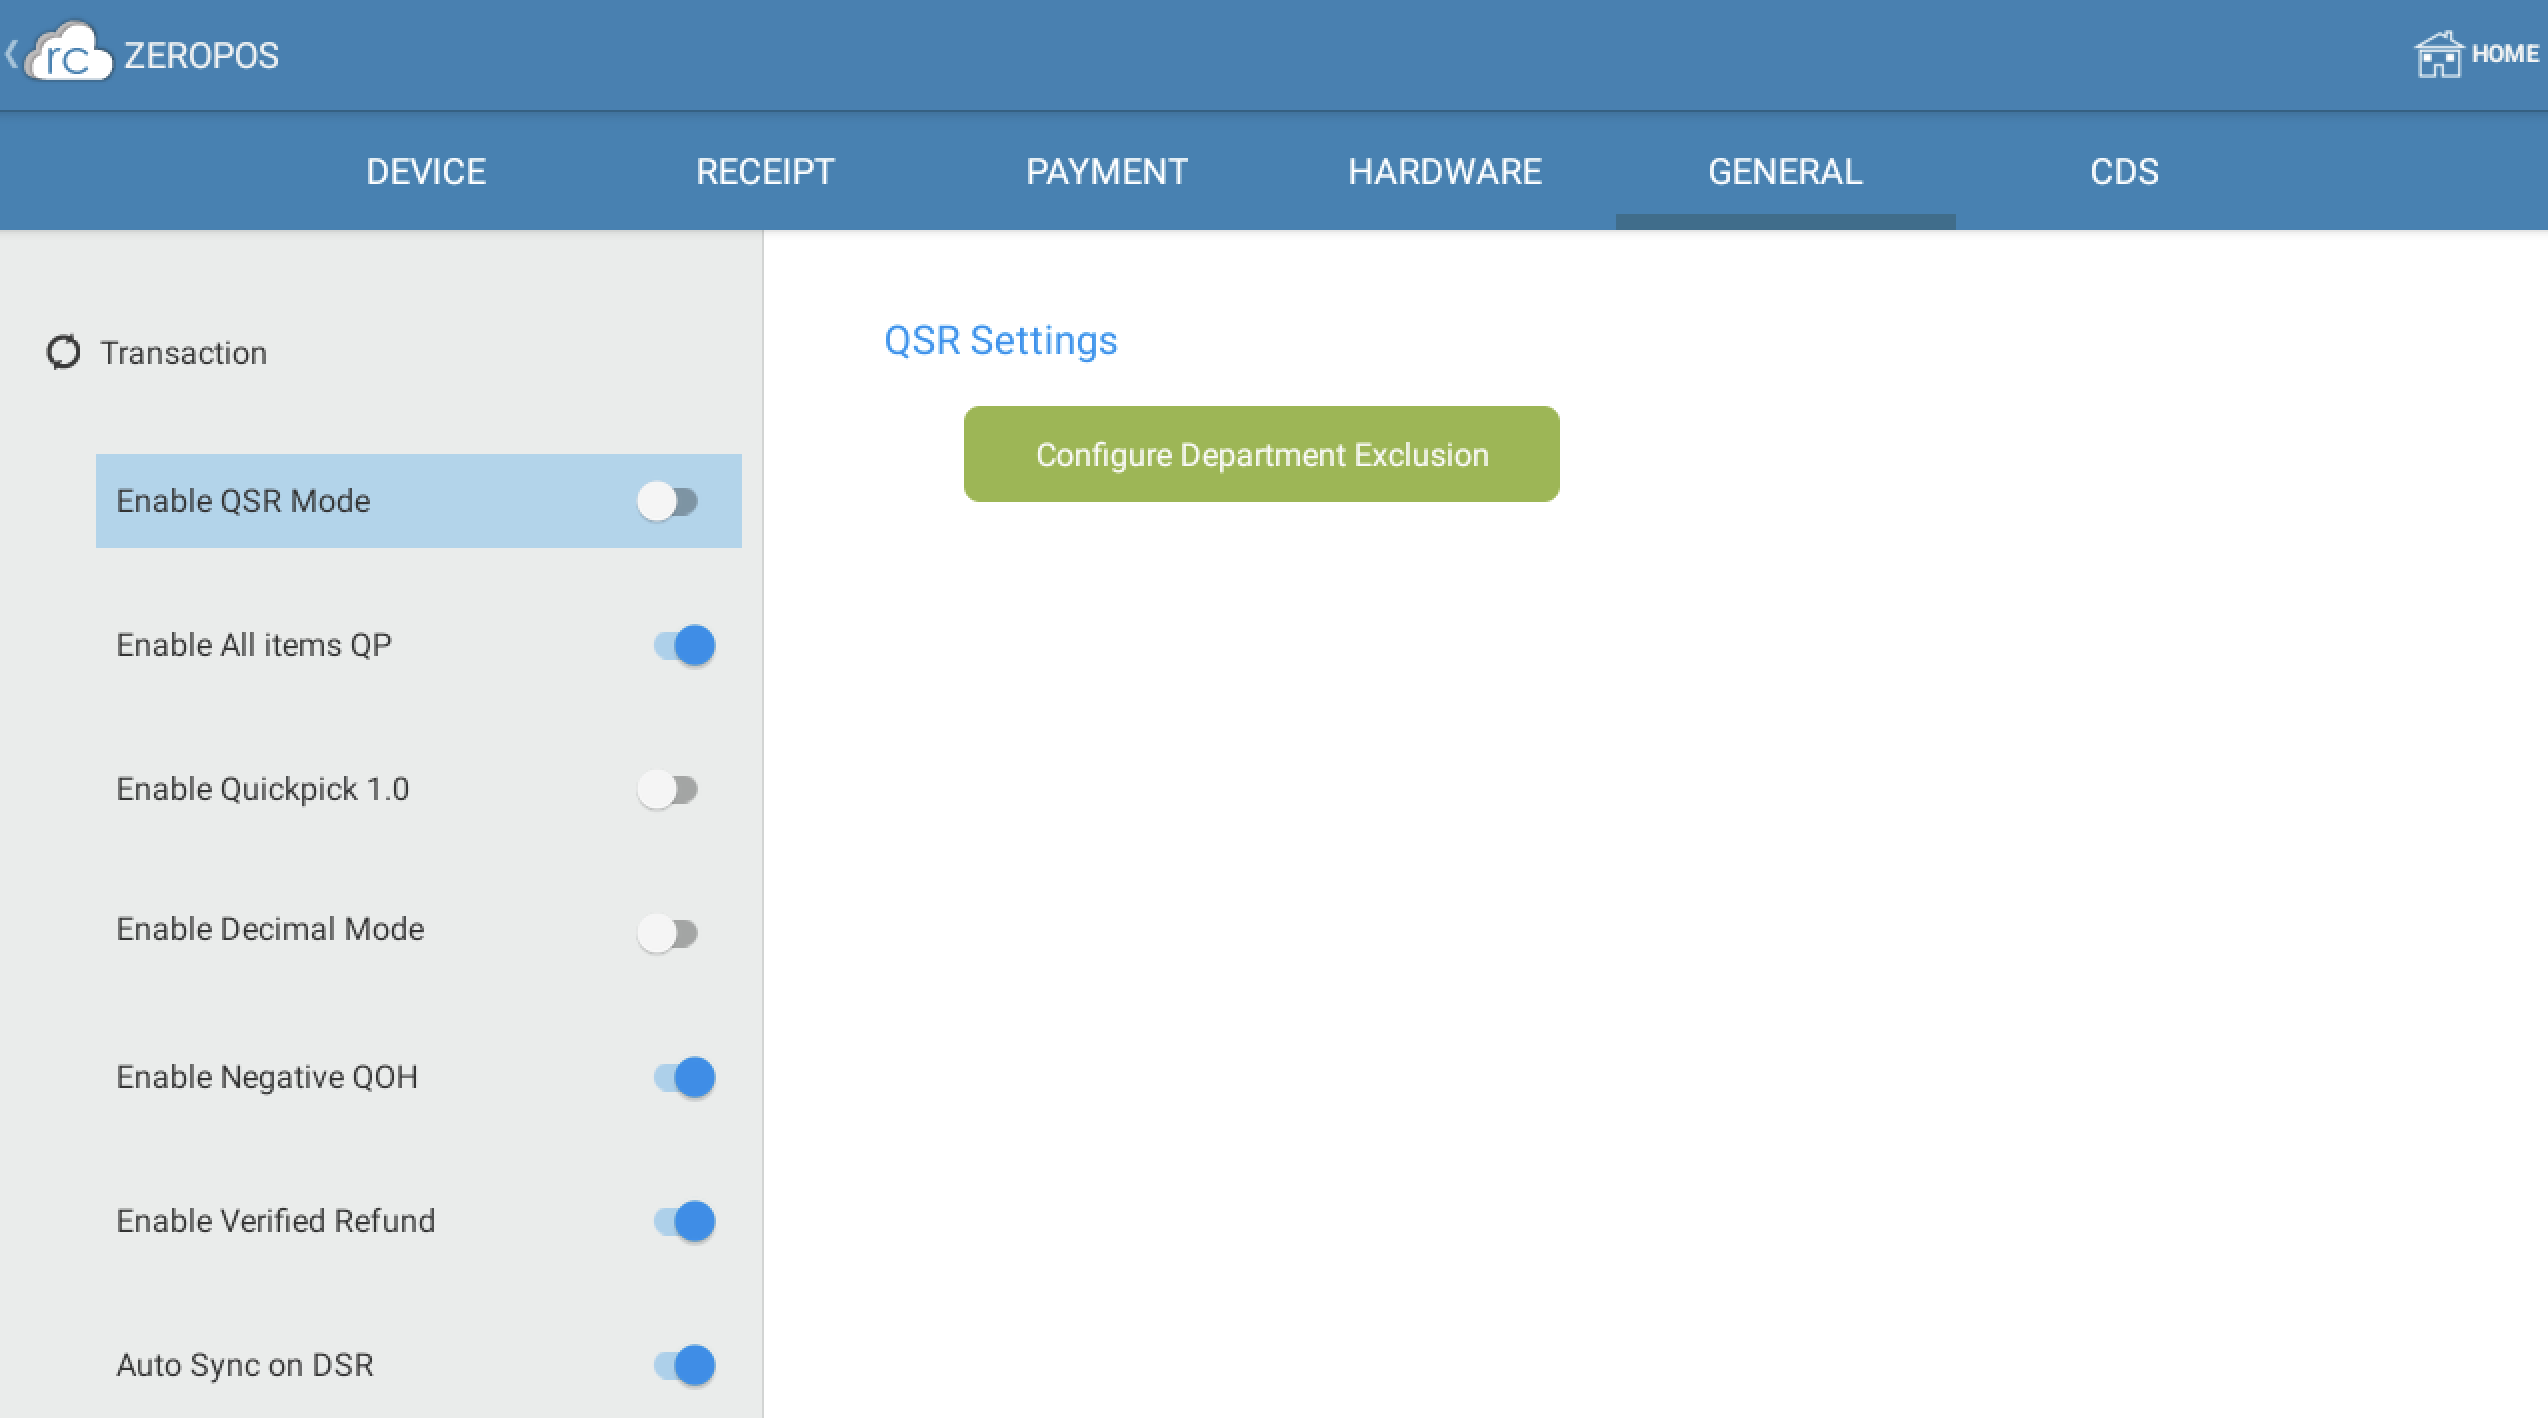Screen dimensions: 2548x1418
Task: Click the GENERAL tab
Action: tap(1785, 171)
